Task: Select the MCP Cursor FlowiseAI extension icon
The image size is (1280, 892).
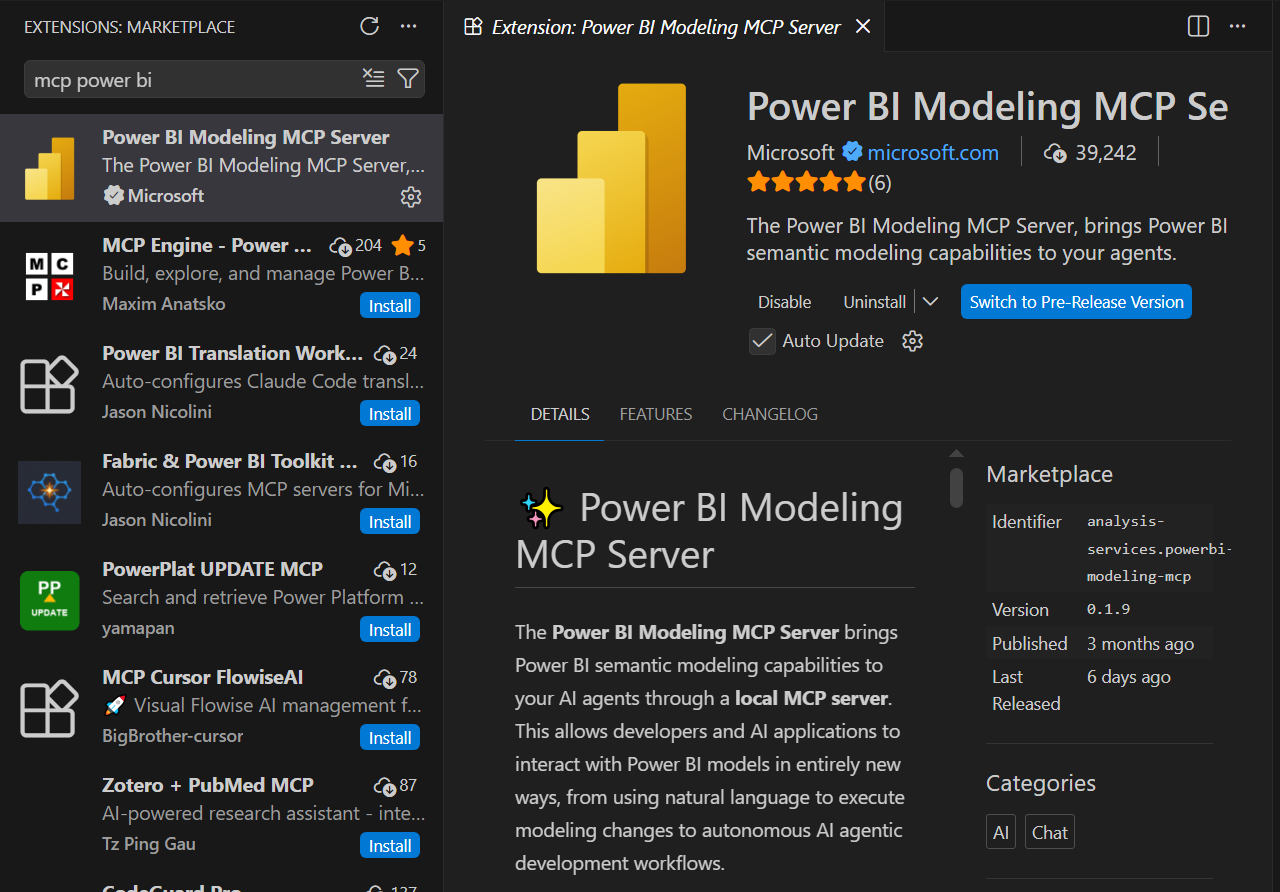Action: pyautogui.click(x=50, y=708)
